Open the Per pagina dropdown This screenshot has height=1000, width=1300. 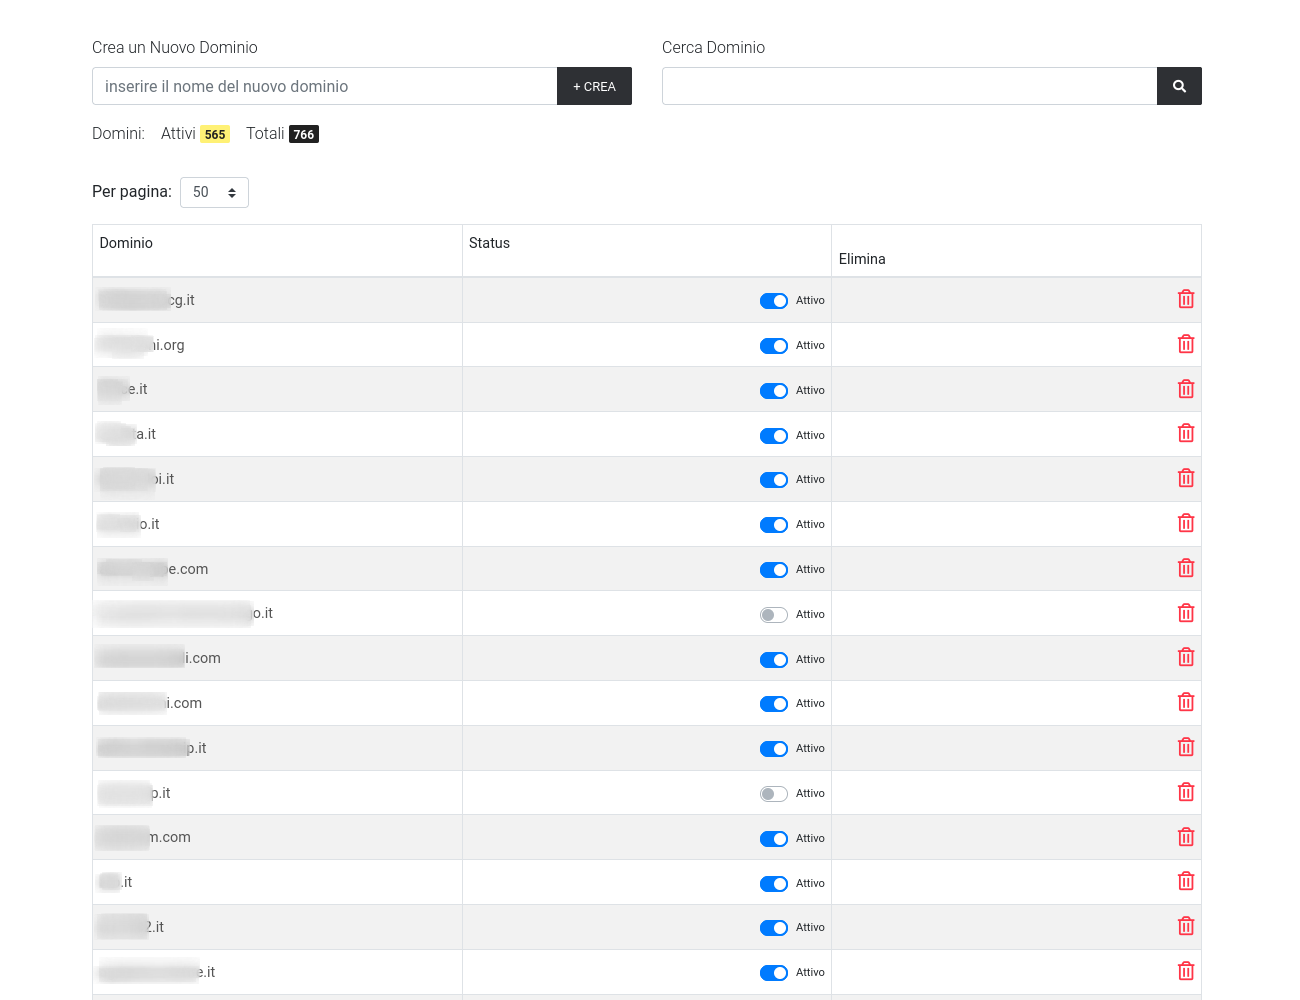coord(214,192)
